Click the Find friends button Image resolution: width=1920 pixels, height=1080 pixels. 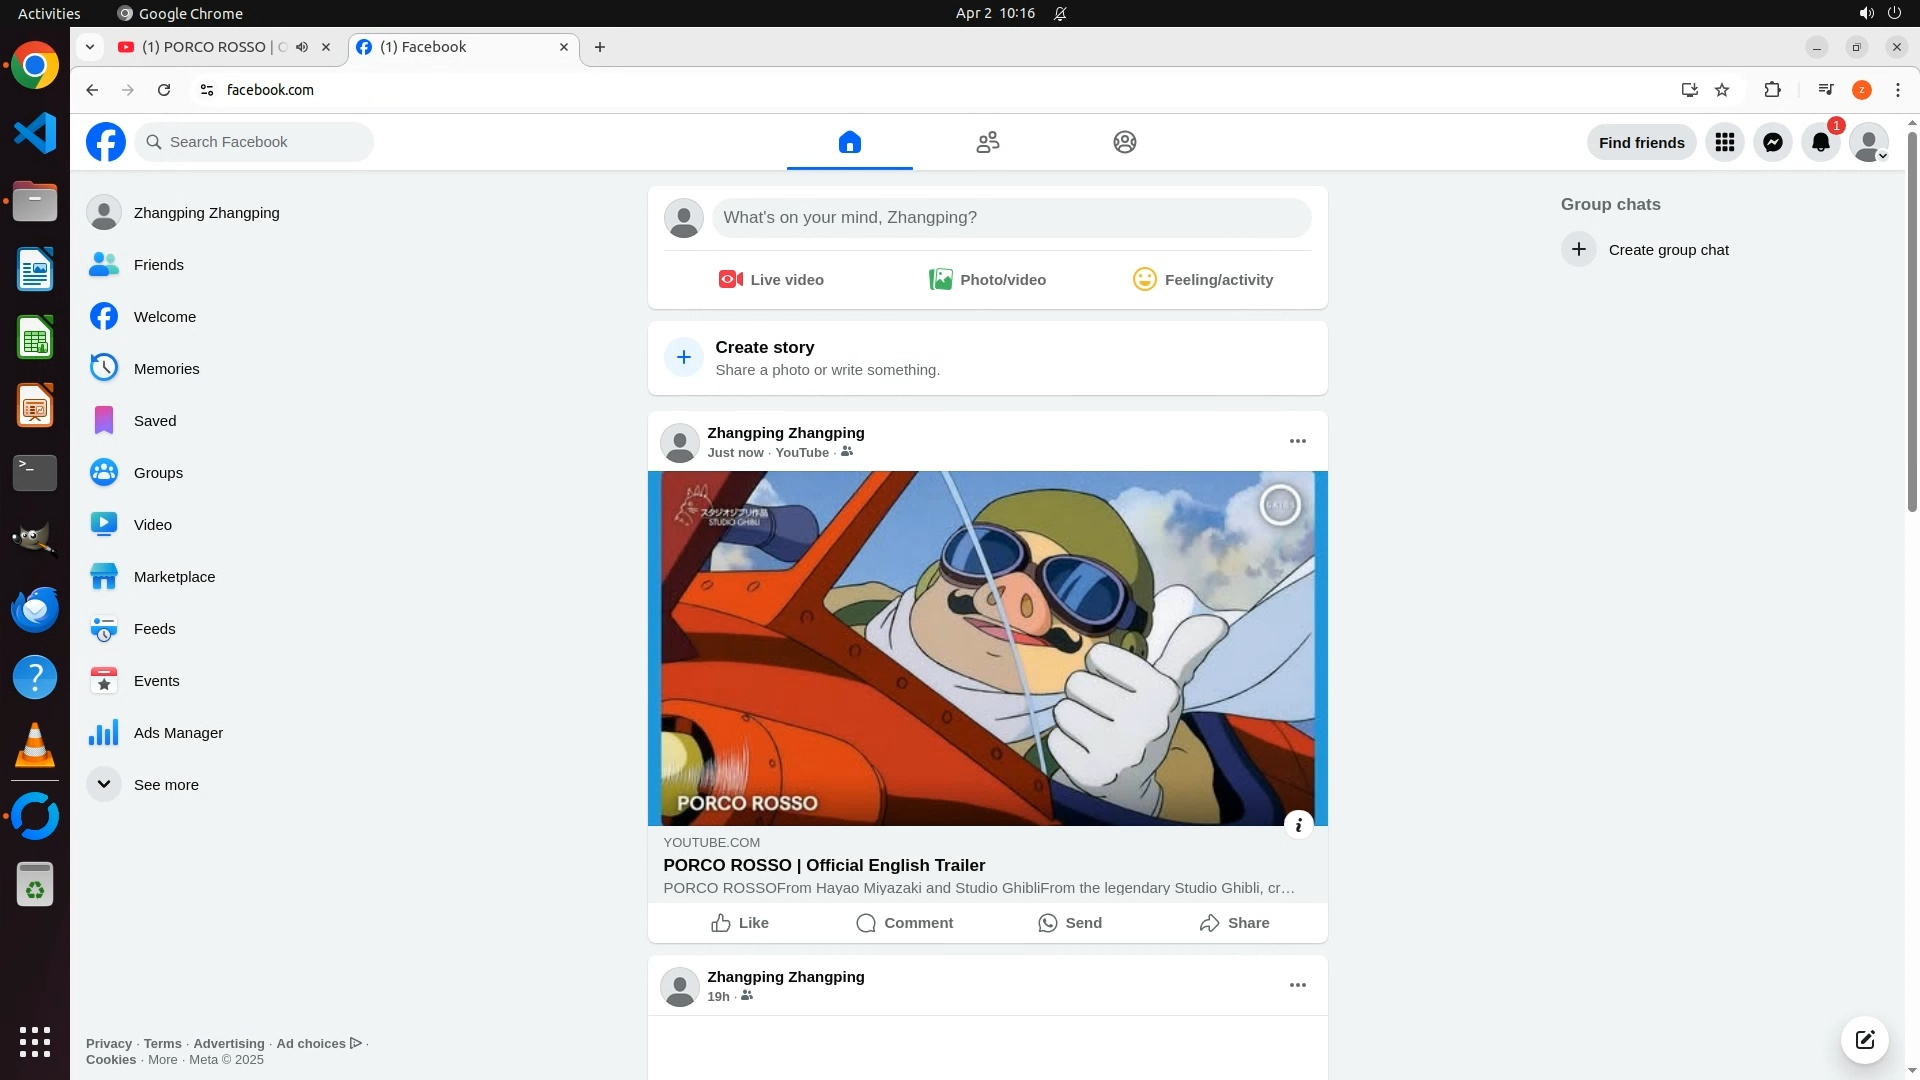[1640, 142]
